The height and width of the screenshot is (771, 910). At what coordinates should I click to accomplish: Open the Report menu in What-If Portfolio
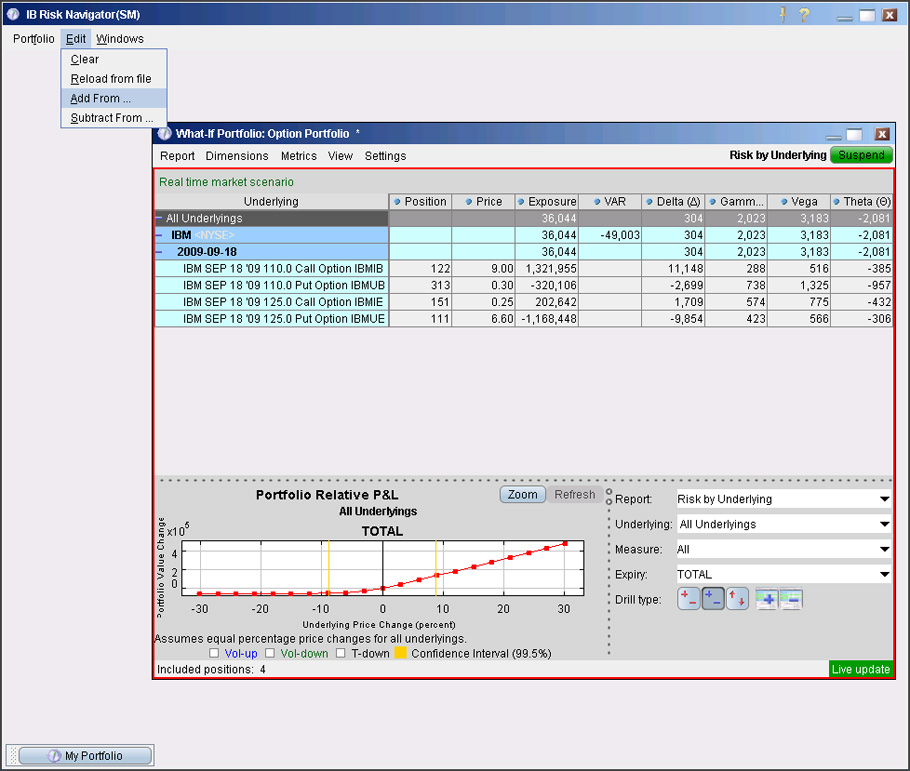(x=177, y=156)
